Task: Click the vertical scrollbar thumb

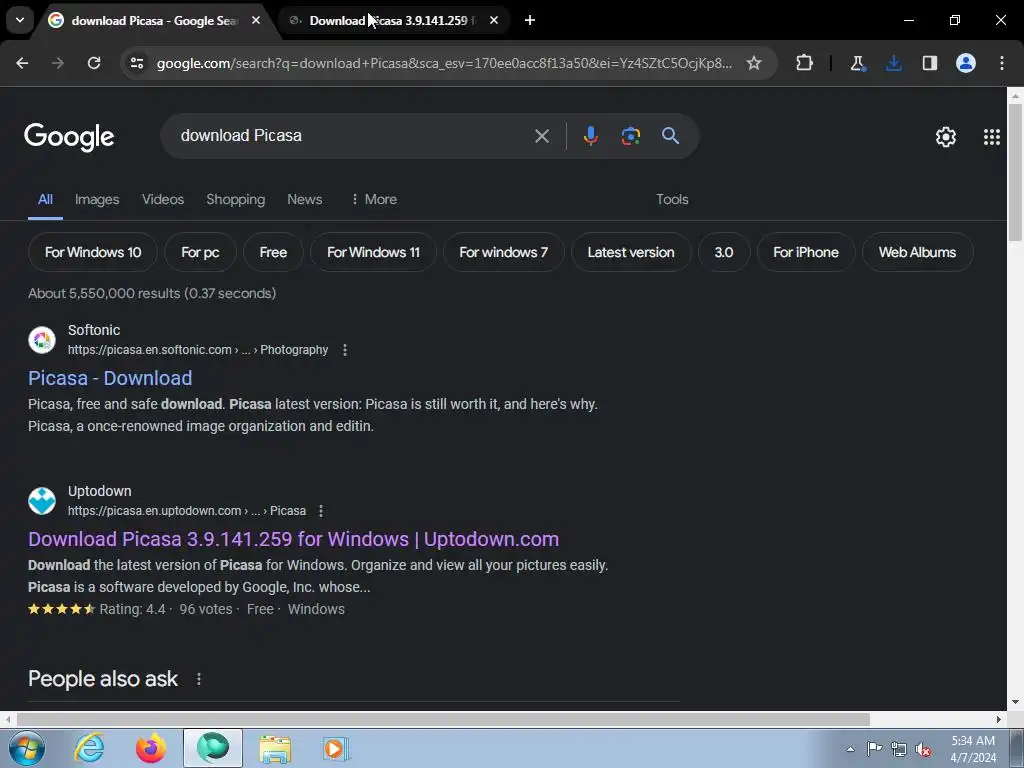Action: (1016, 172)
